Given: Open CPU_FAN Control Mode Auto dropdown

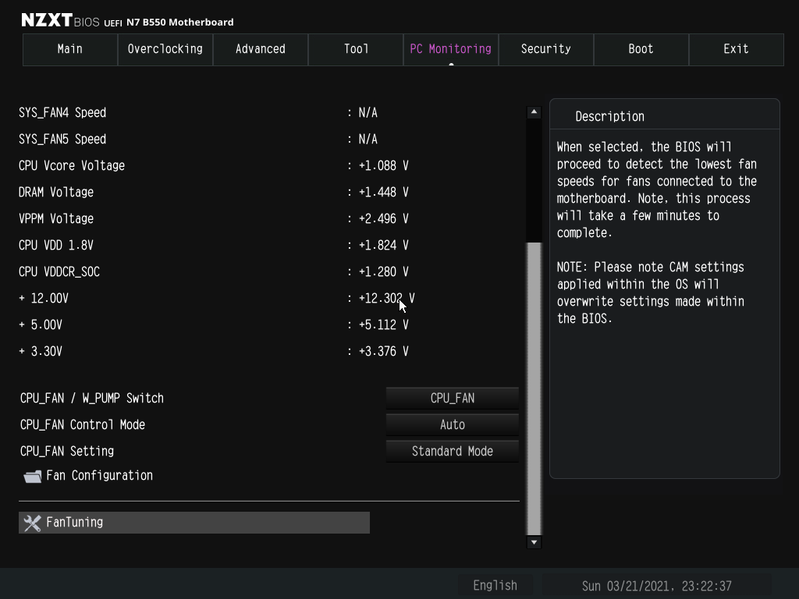Looking at the screenshot, I should (x=452, y=424).
